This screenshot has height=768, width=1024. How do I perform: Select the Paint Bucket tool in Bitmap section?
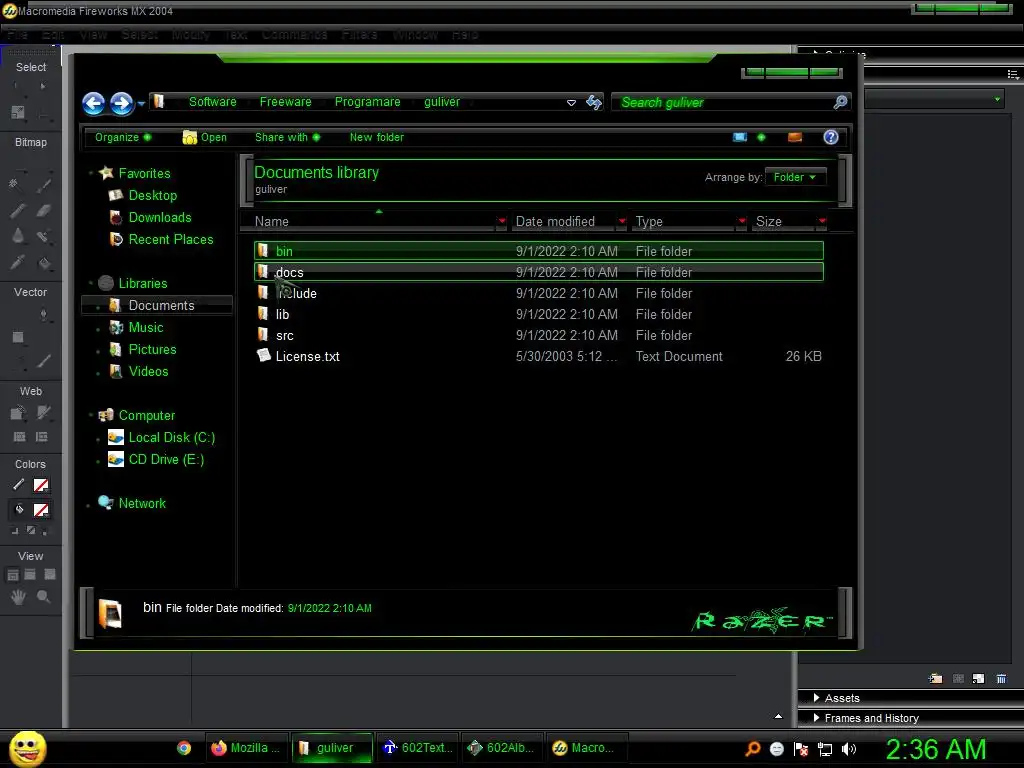[44, 263]
